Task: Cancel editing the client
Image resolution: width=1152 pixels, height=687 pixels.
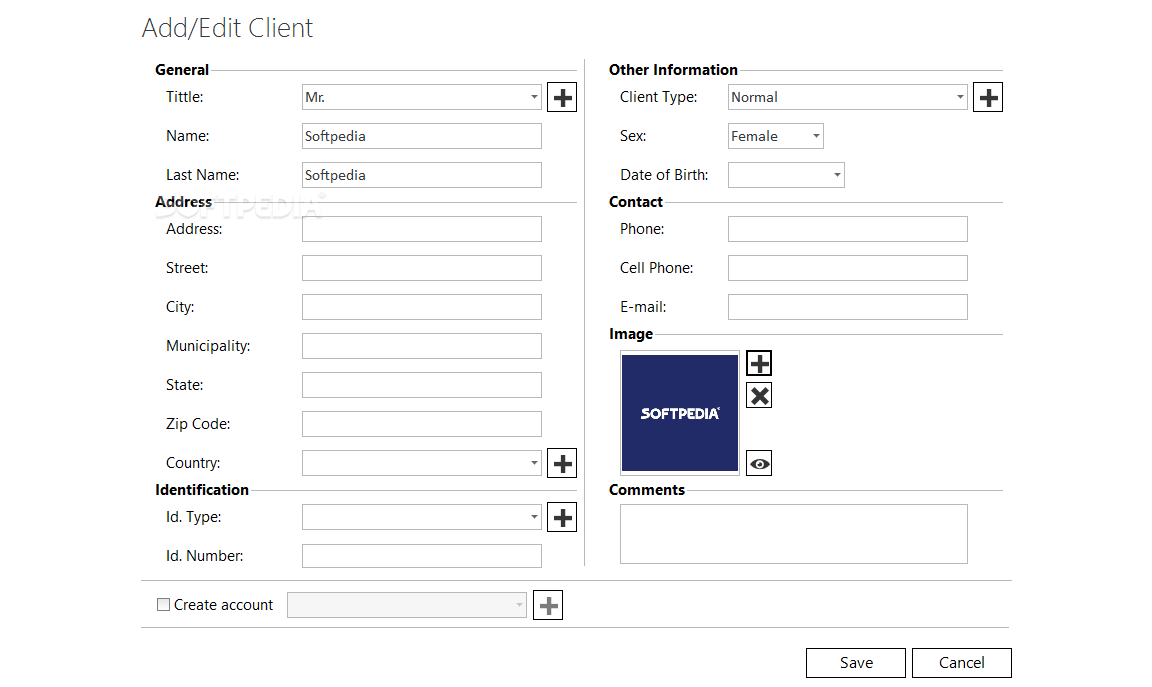Action: point(962,663)
